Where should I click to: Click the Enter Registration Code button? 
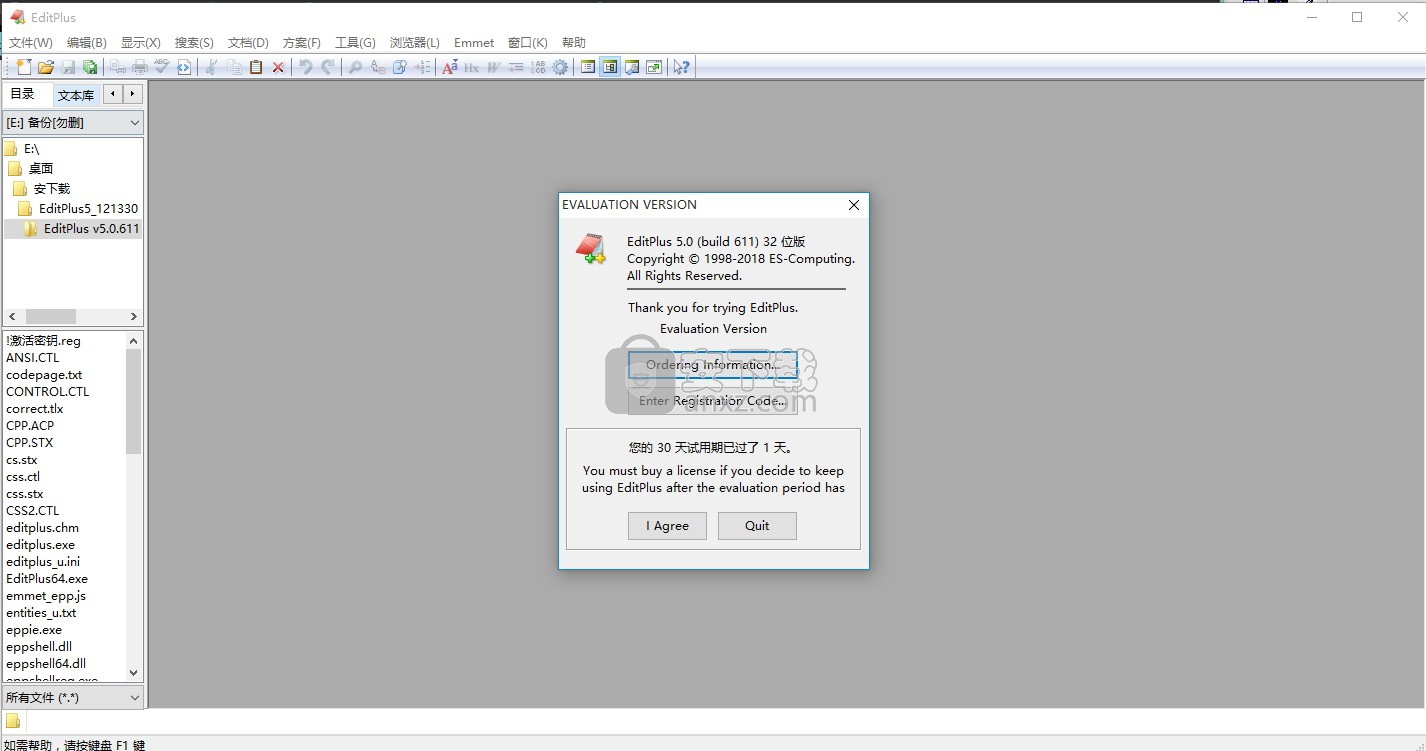click(712, 401)
